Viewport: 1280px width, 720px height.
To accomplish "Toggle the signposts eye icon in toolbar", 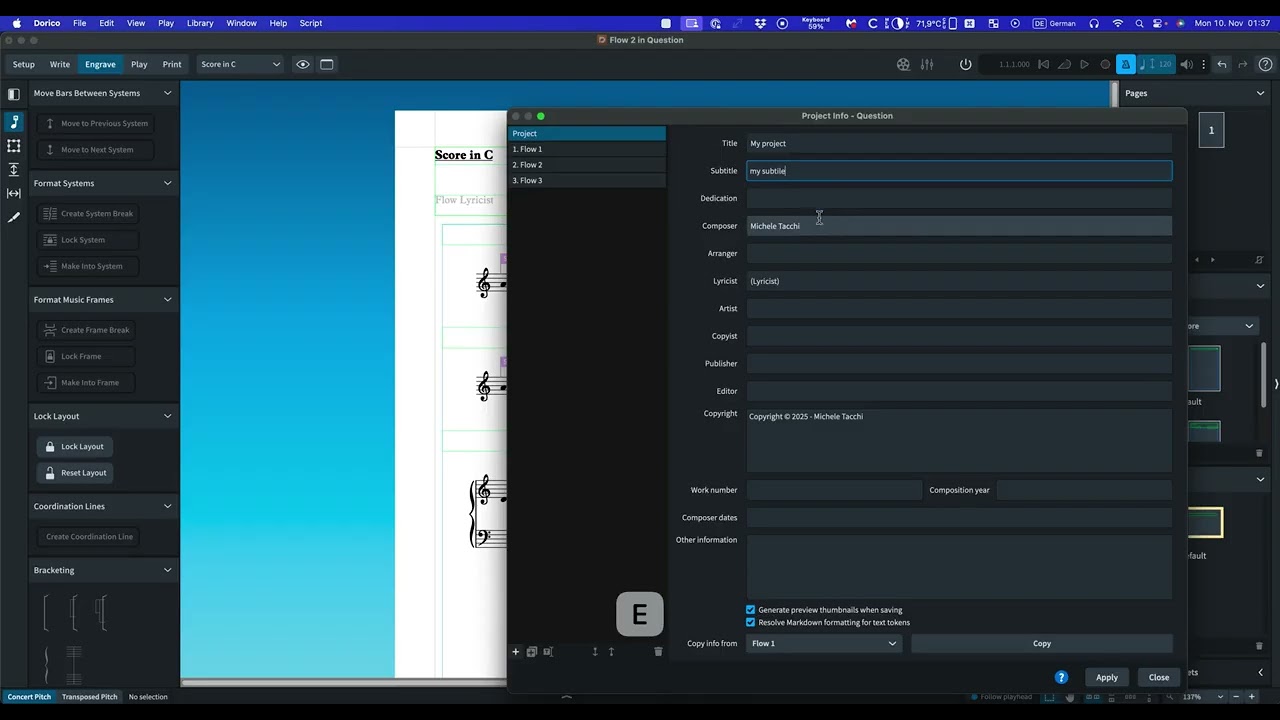I will coord(303,64).
